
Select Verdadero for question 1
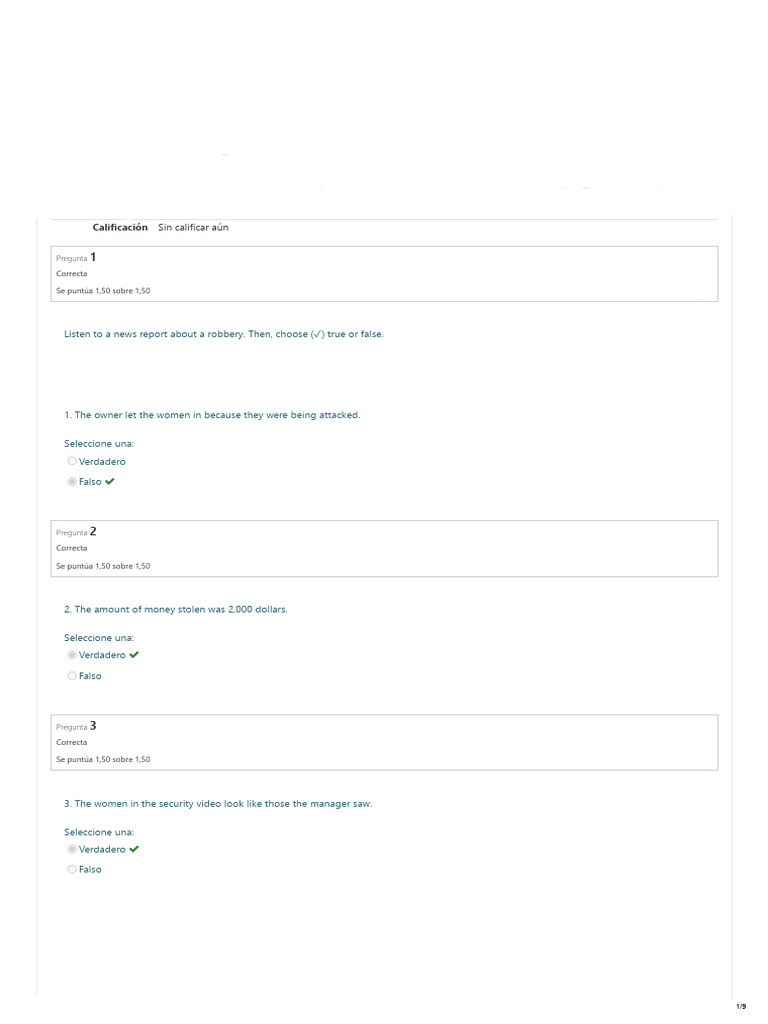pos(72,461)
